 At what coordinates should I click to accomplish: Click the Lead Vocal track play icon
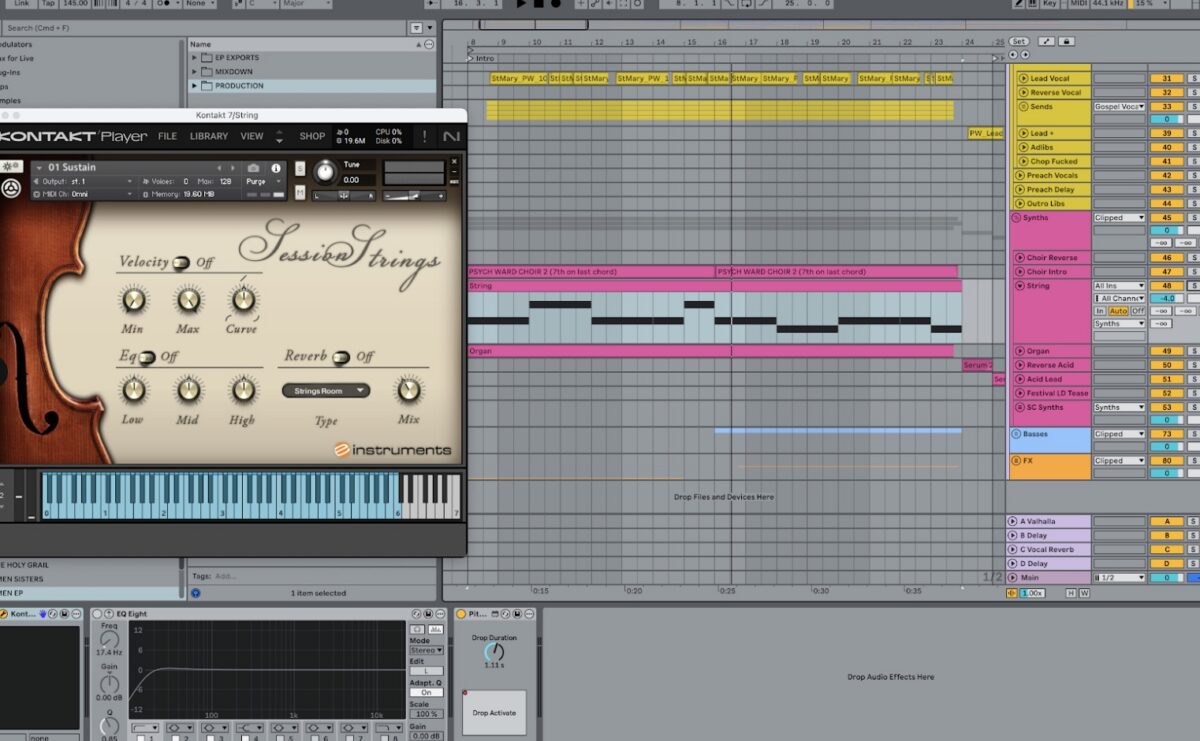(x=1023, y=78)
